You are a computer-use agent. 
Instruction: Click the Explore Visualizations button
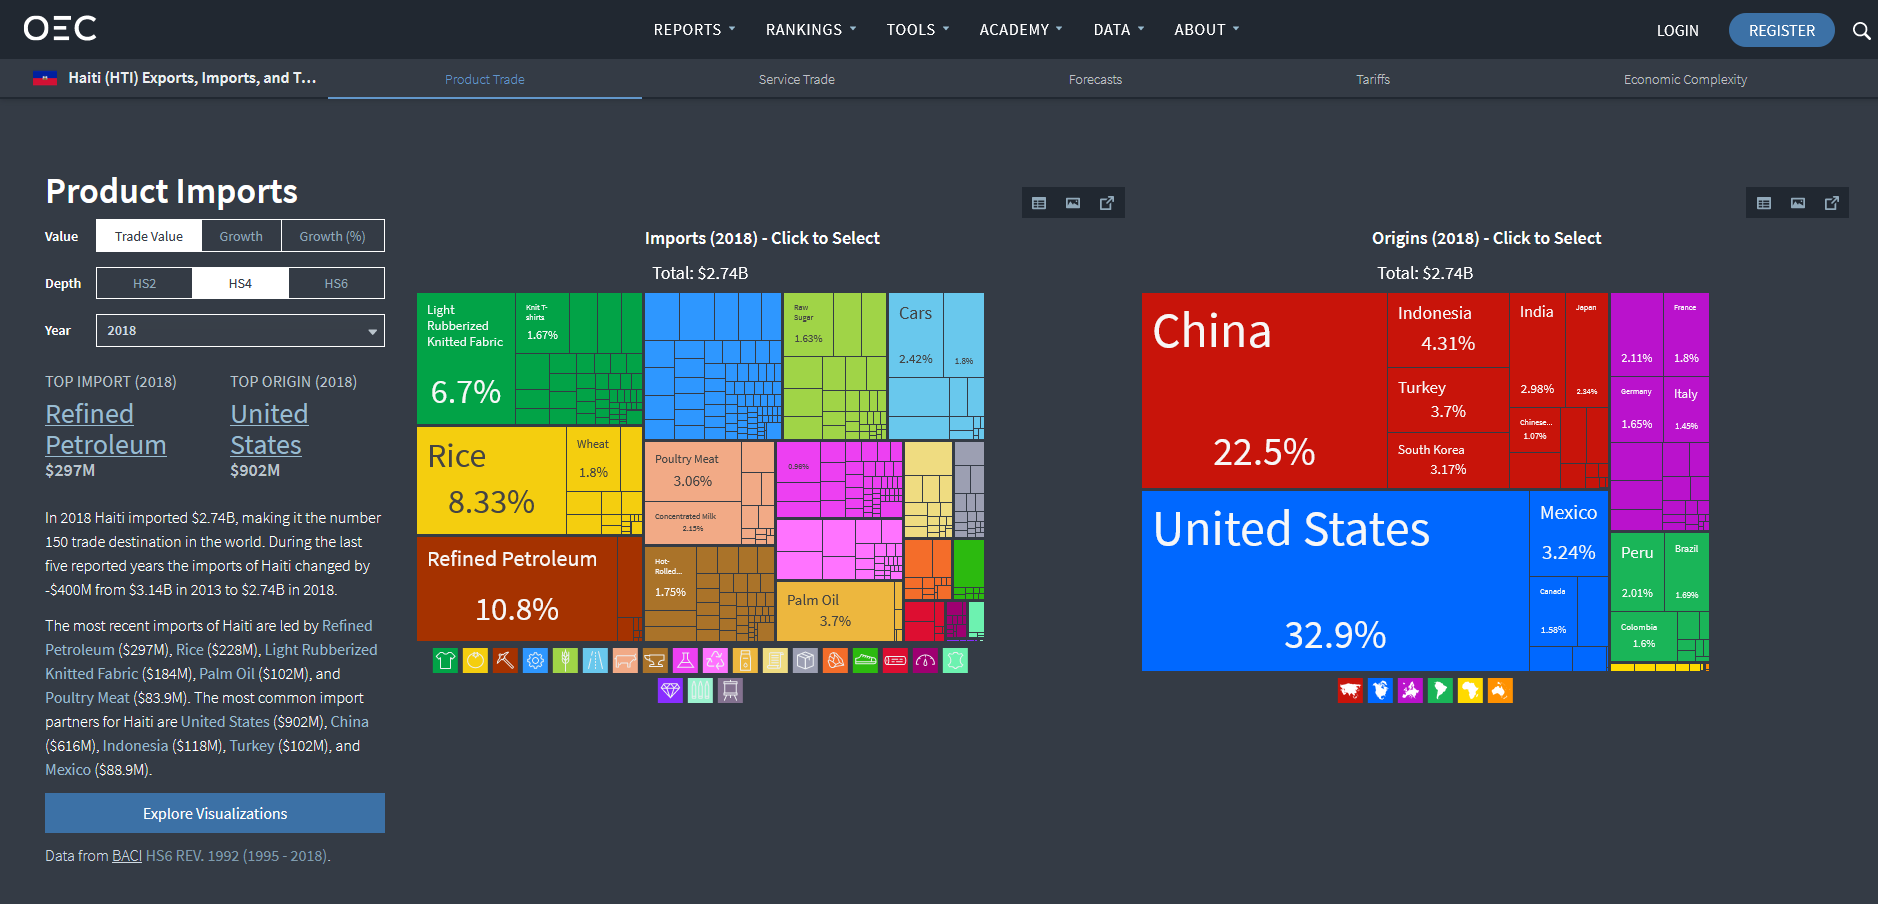(215, 814)
